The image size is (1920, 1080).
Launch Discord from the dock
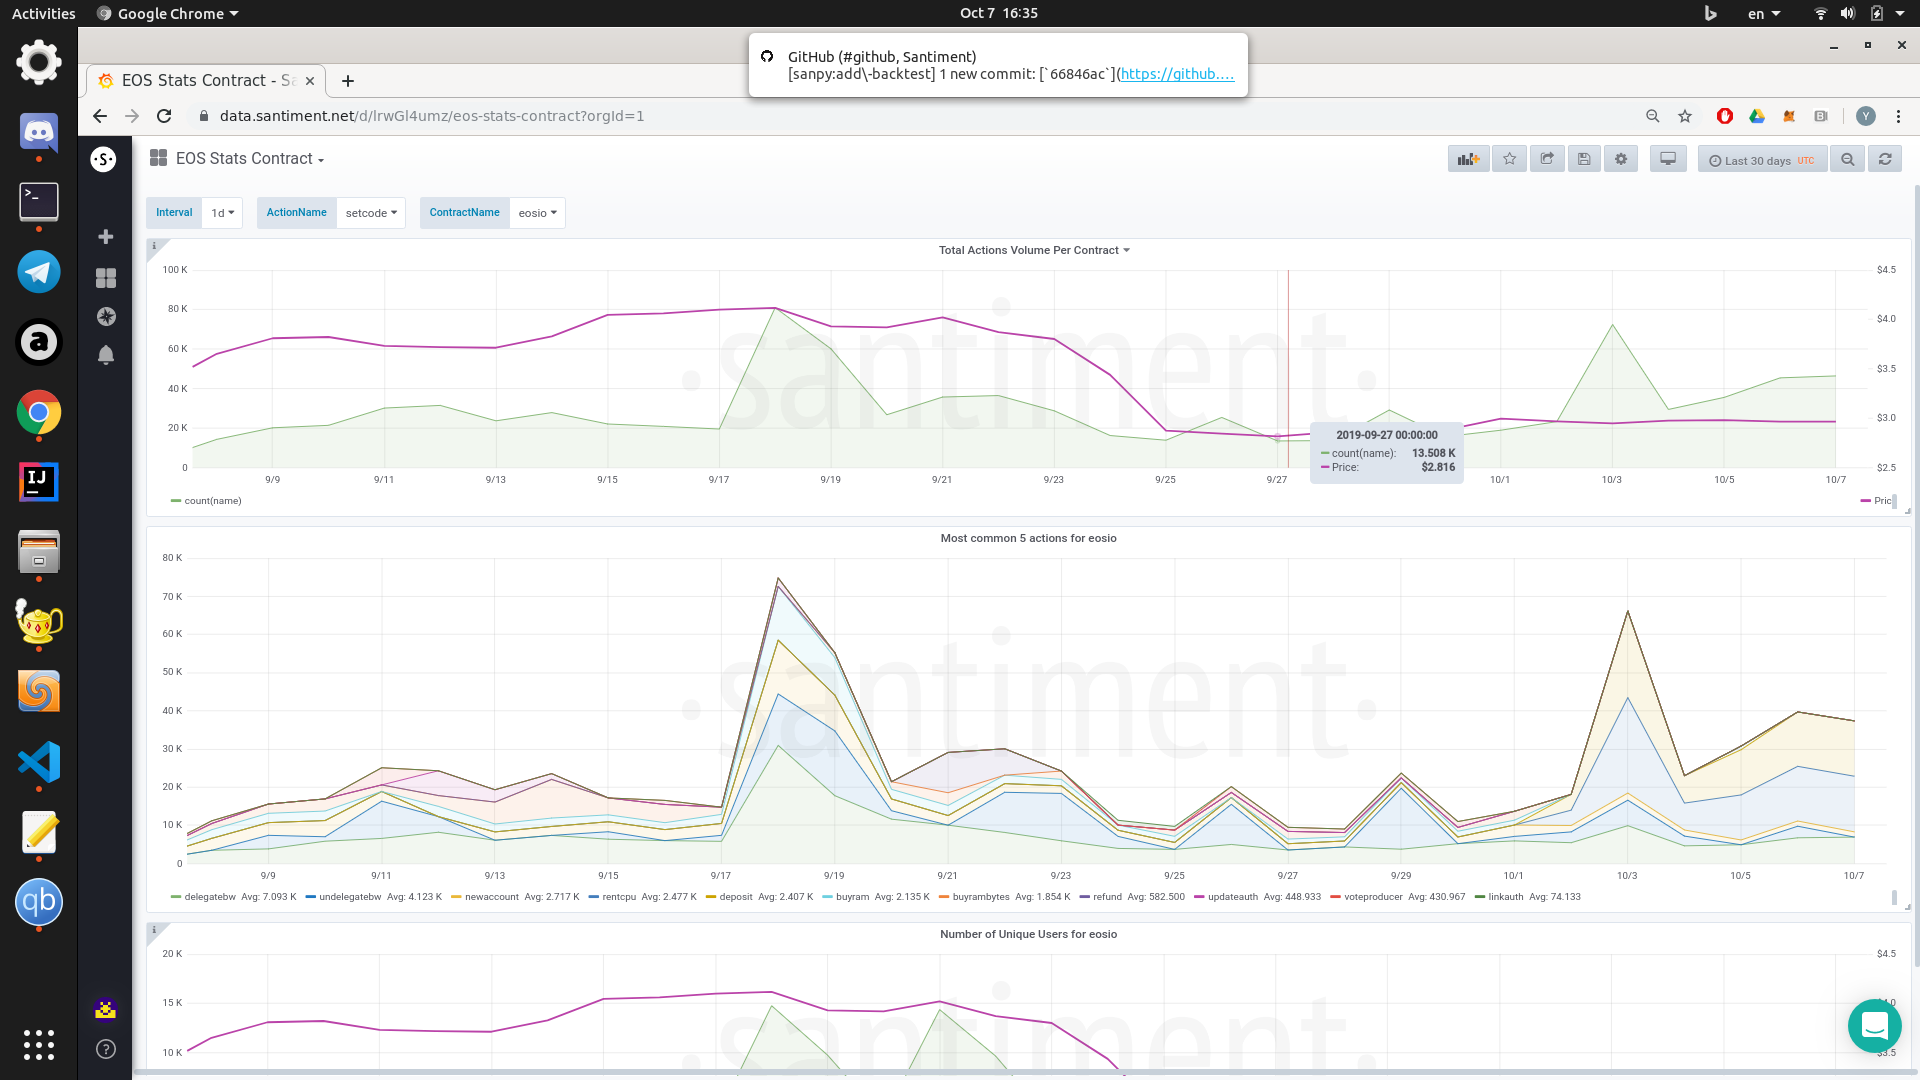coord(39,132)
